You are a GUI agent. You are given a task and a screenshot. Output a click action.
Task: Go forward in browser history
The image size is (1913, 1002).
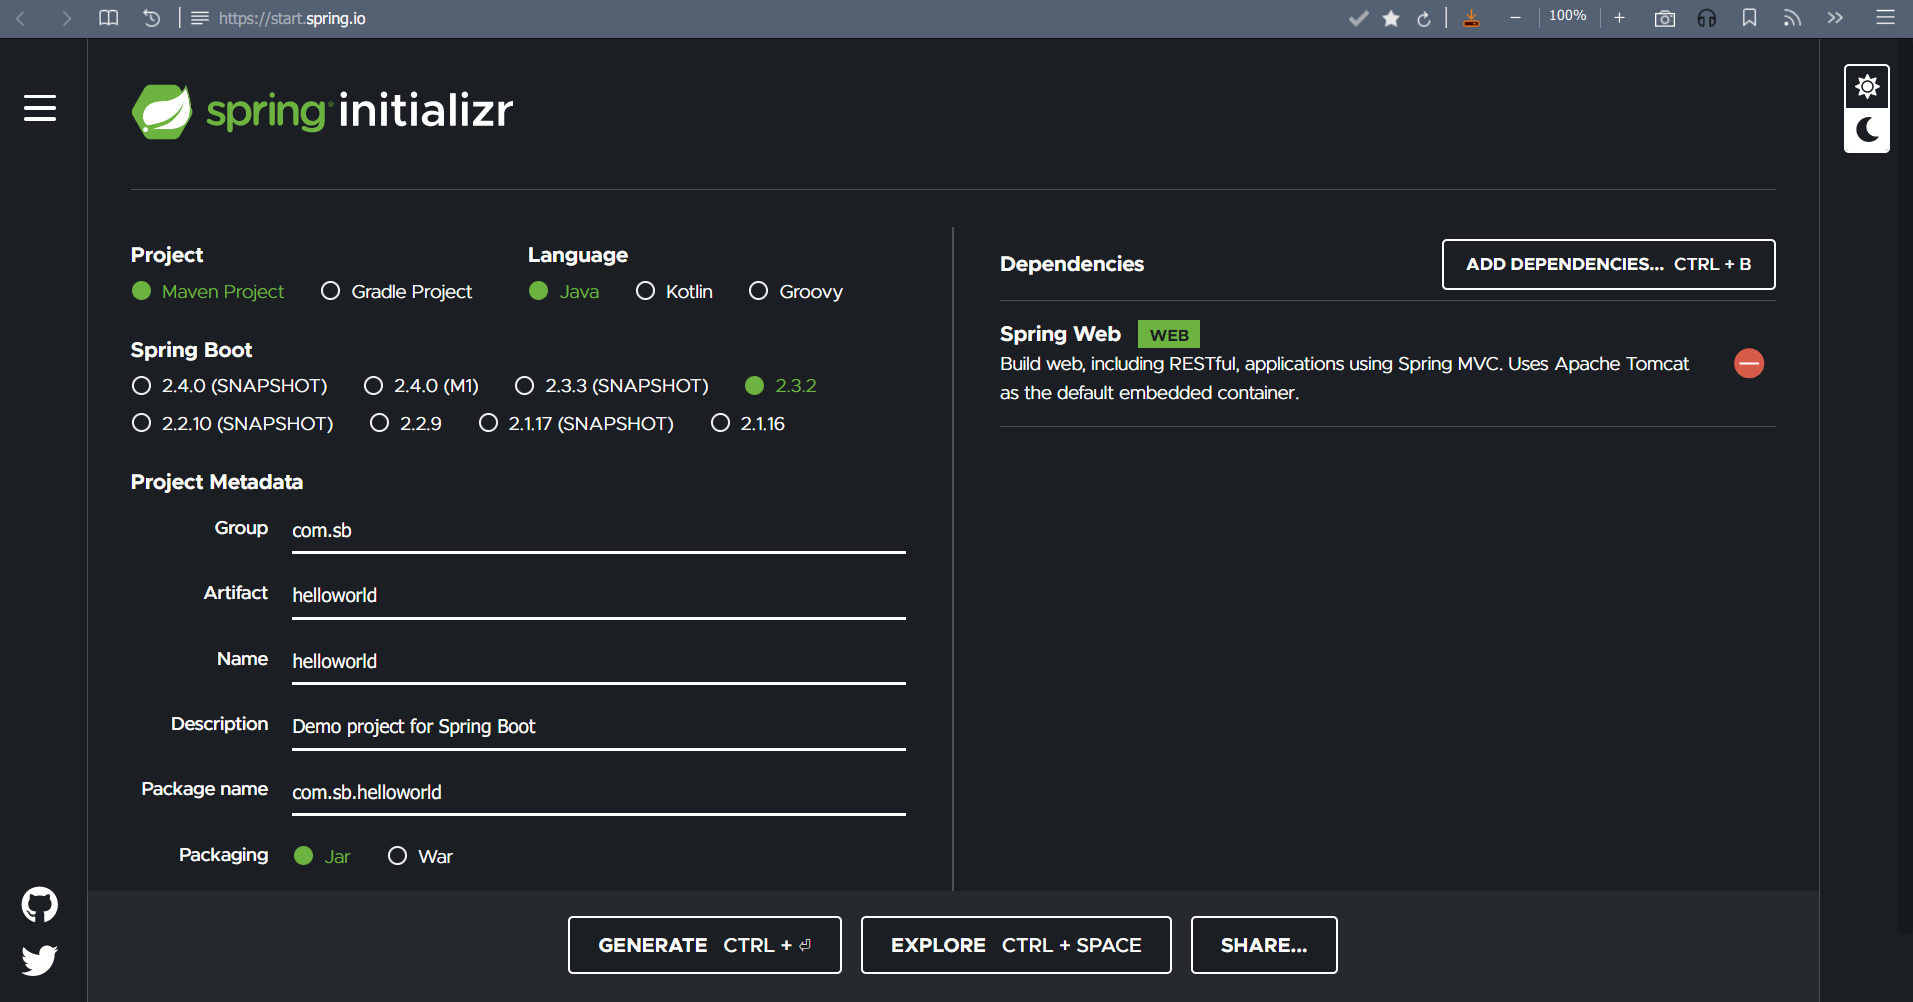[x=66, y=18]
